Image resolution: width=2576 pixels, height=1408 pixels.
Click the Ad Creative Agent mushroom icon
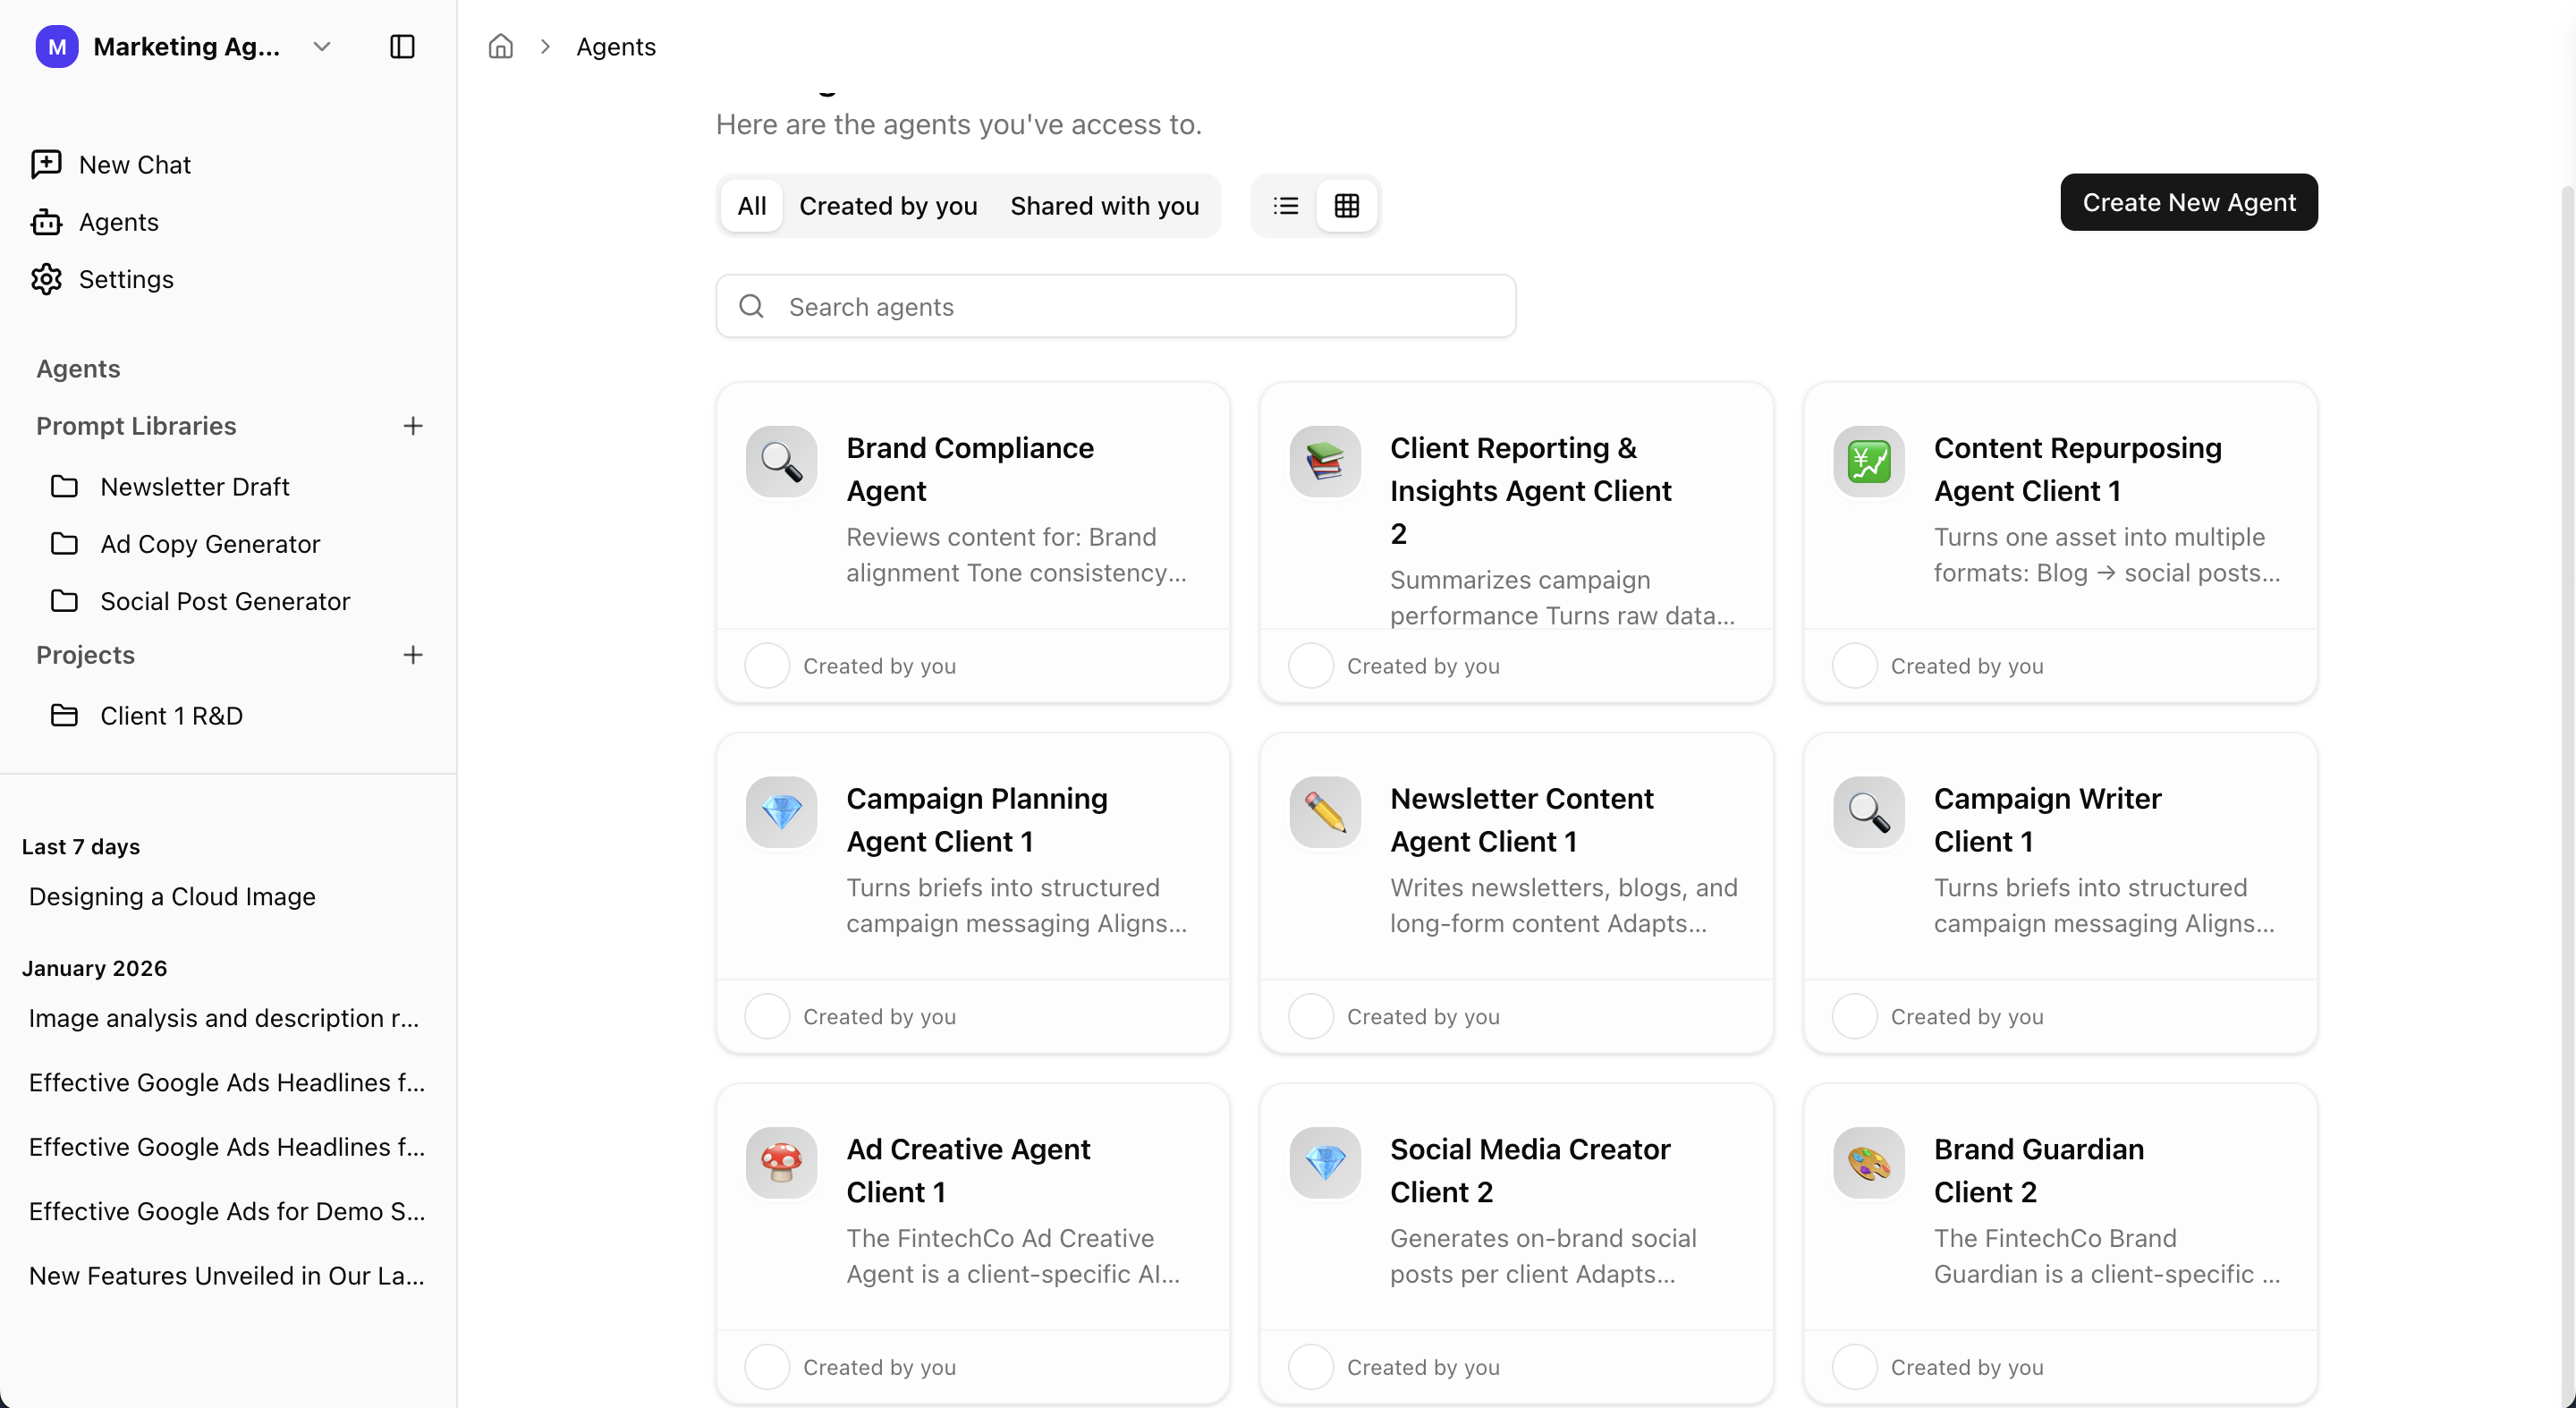tap(781, 1163)
